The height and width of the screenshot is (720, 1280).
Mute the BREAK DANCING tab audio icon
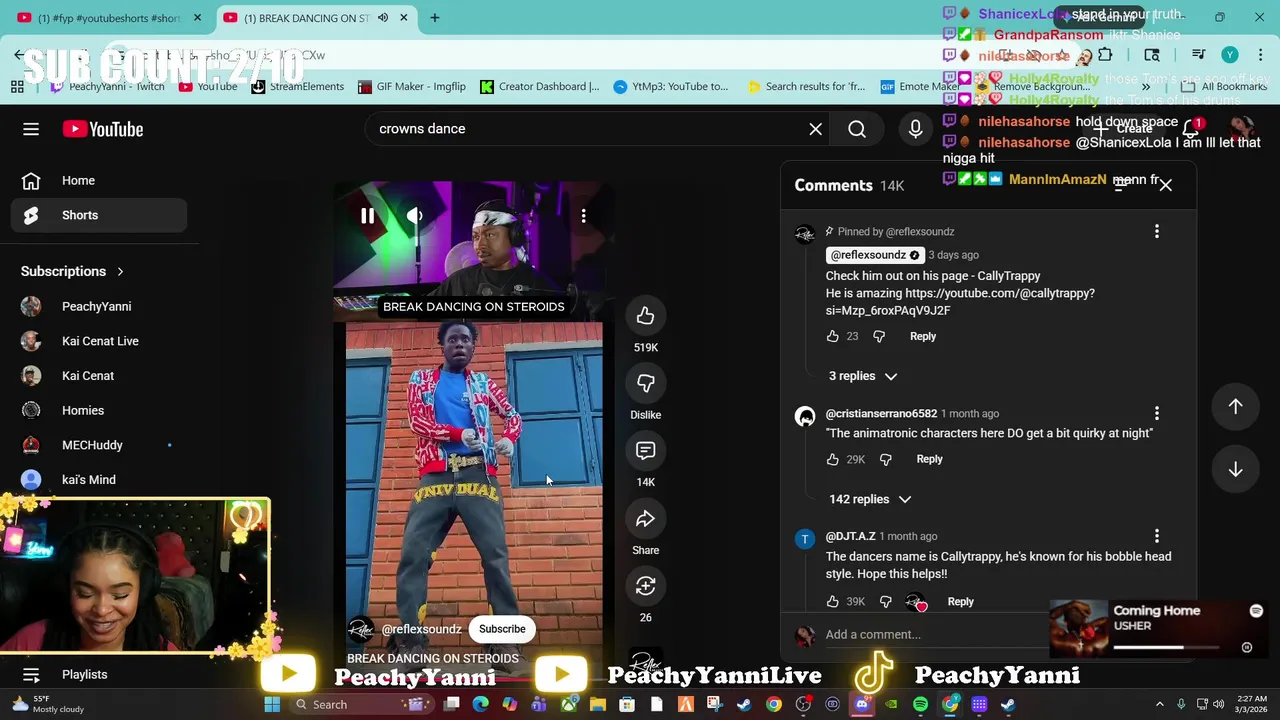383,18
